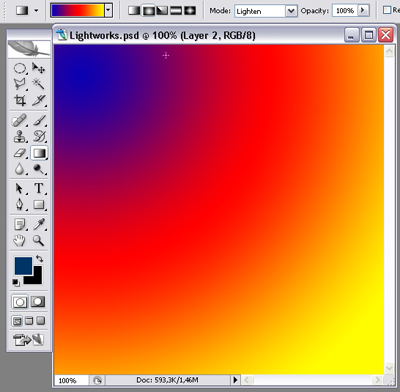Click the status bar workgroup icon
The image size is (400, 392).
97,380
